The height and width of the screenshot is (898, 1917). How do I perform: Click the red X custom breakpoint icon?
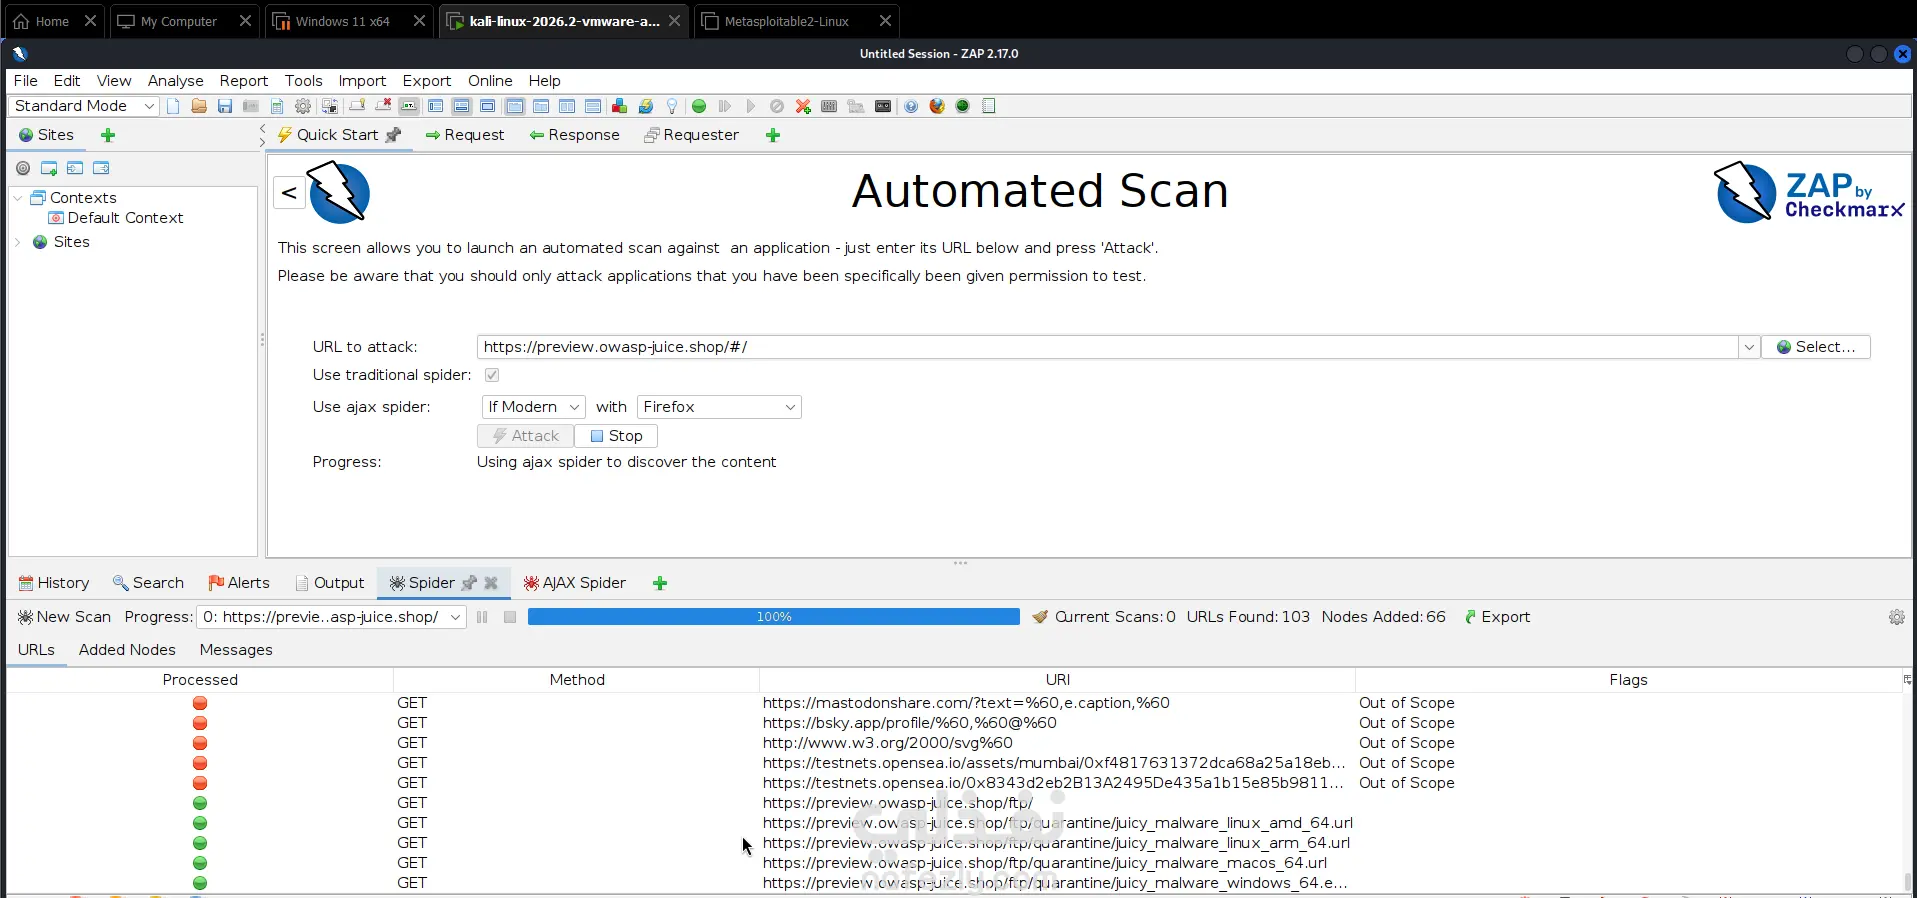803,106
